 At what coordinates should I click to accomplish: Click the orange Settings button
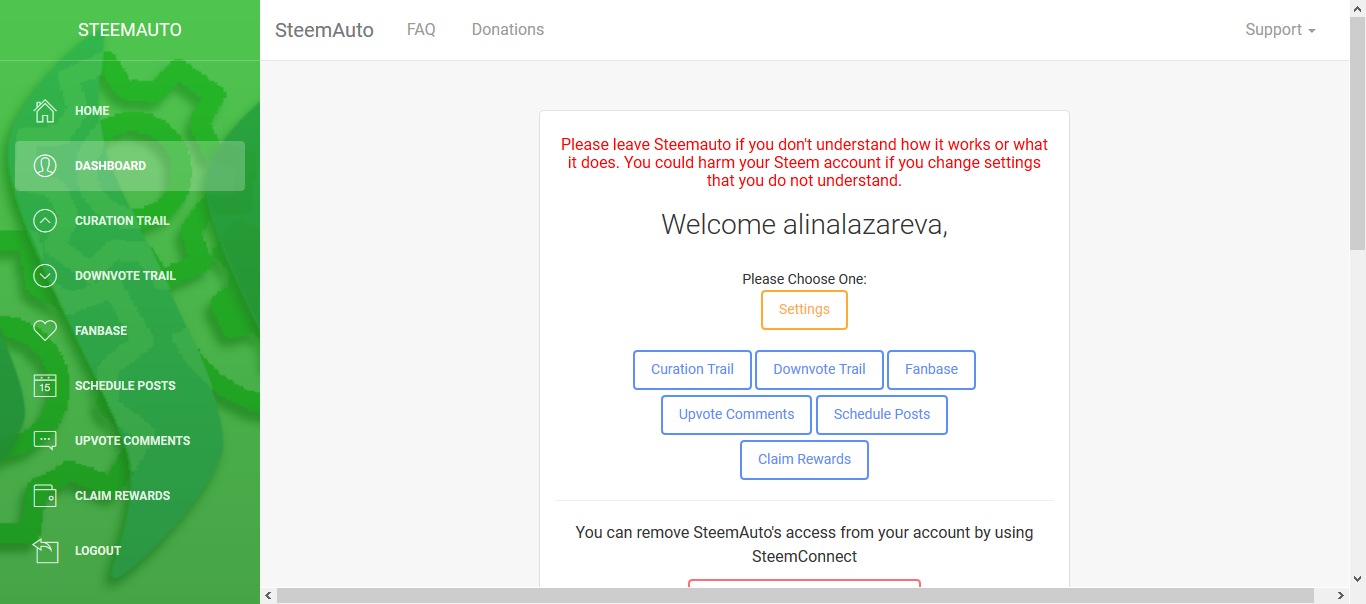pos(804,310)
